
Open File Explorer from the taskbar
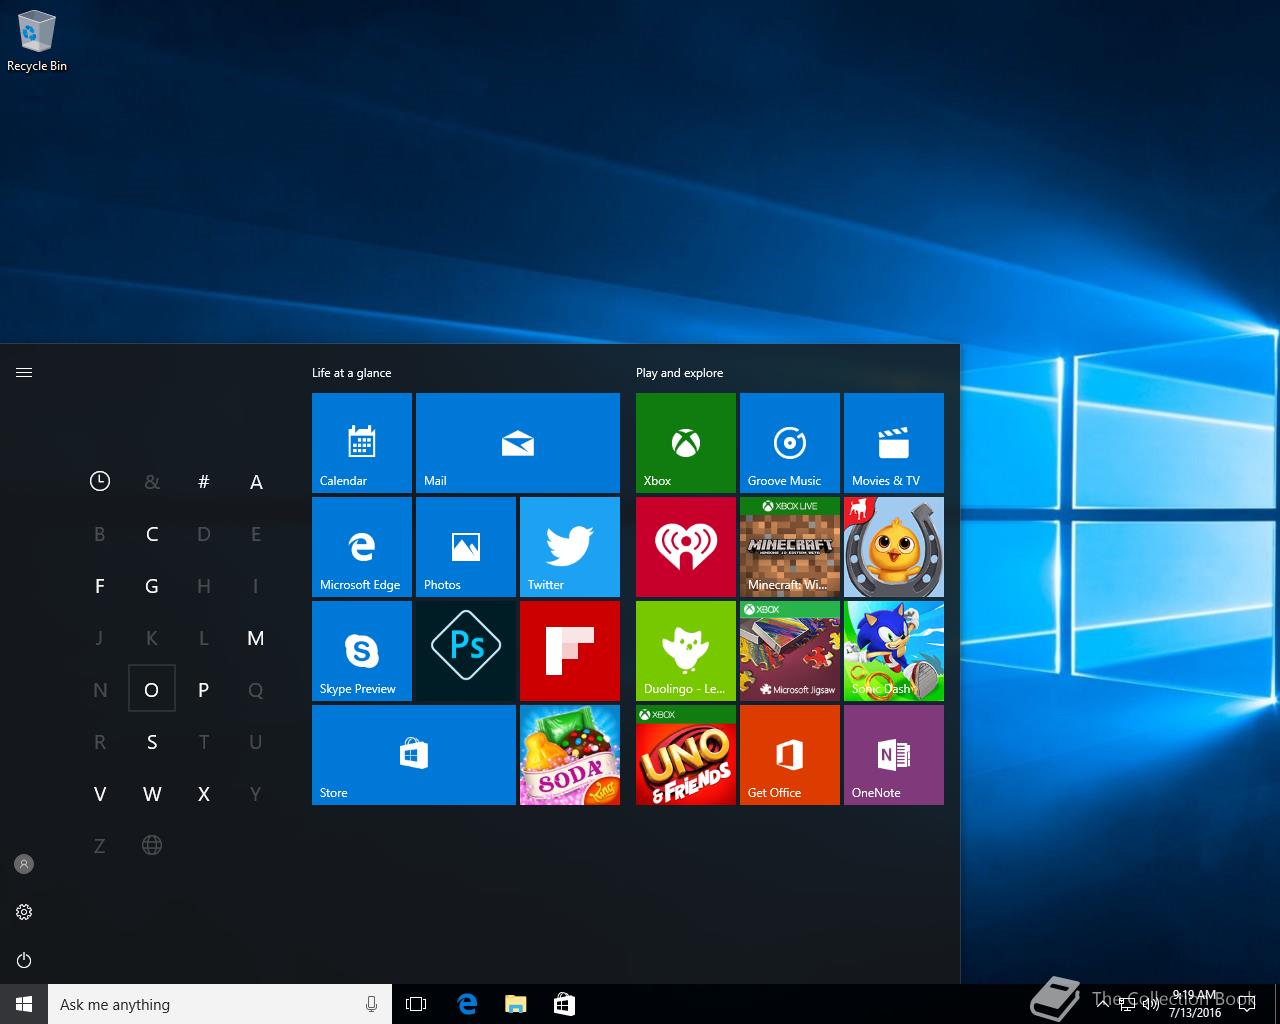click(x=516, y=1004)
